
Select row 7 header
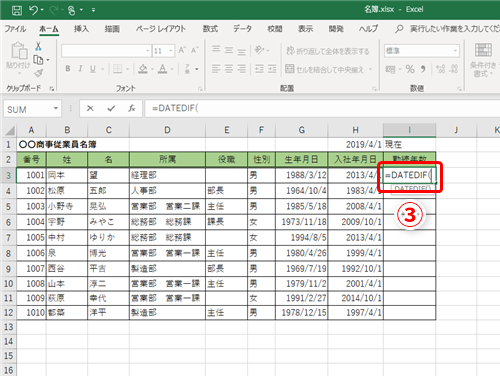pyautogui.click(x=8, y=238)
